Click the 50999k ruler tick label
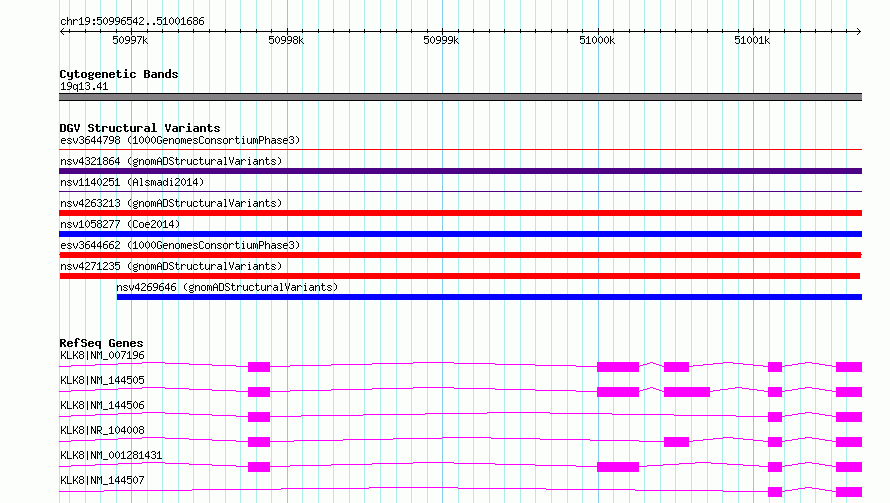 (x=441, y=40)
